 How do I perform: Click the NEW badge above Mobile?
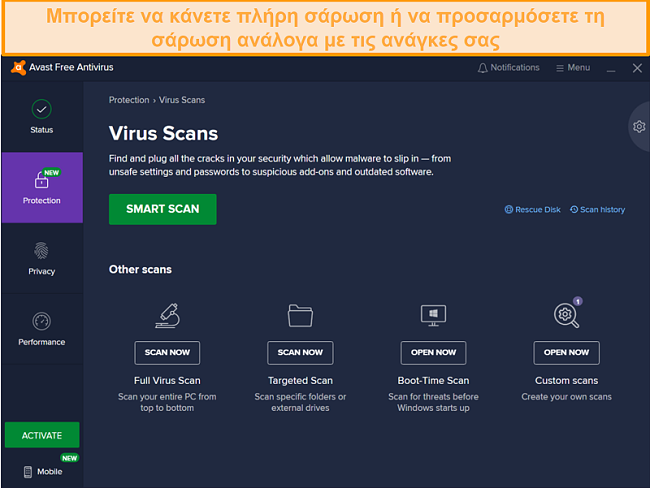point(70,458)
